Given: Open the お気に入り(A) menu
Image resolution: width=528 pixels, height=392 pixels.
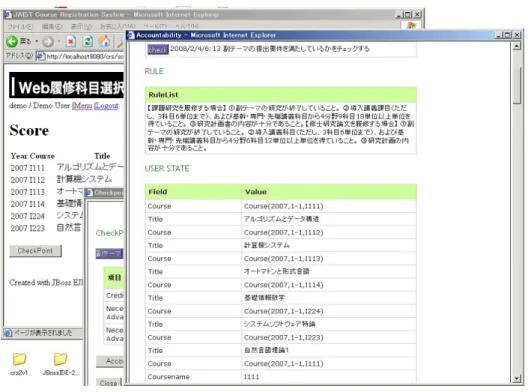Looking at the screenshot, I should 118,26.
